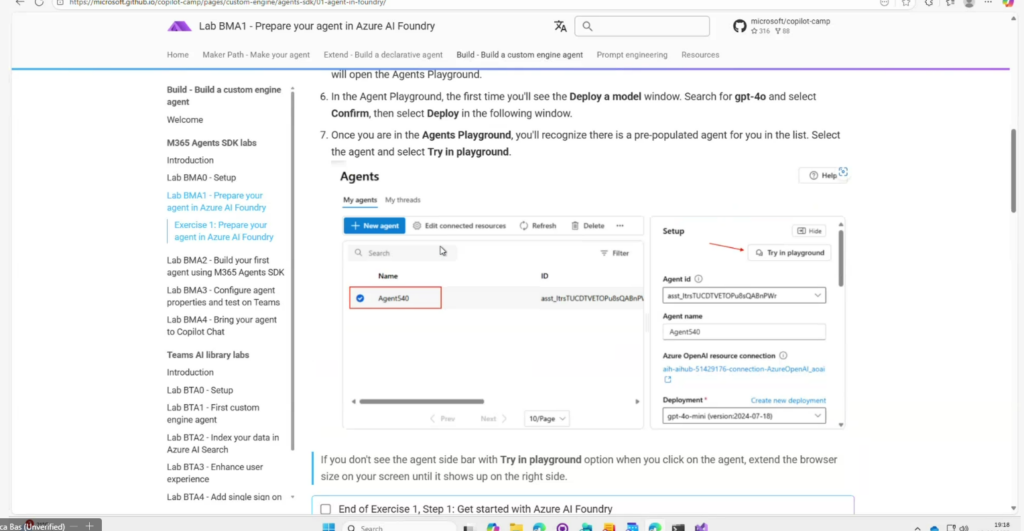Click the agents list horizontal scrollbar
The width and height of the screenshot is (1024, 531).
pos(422,402)
